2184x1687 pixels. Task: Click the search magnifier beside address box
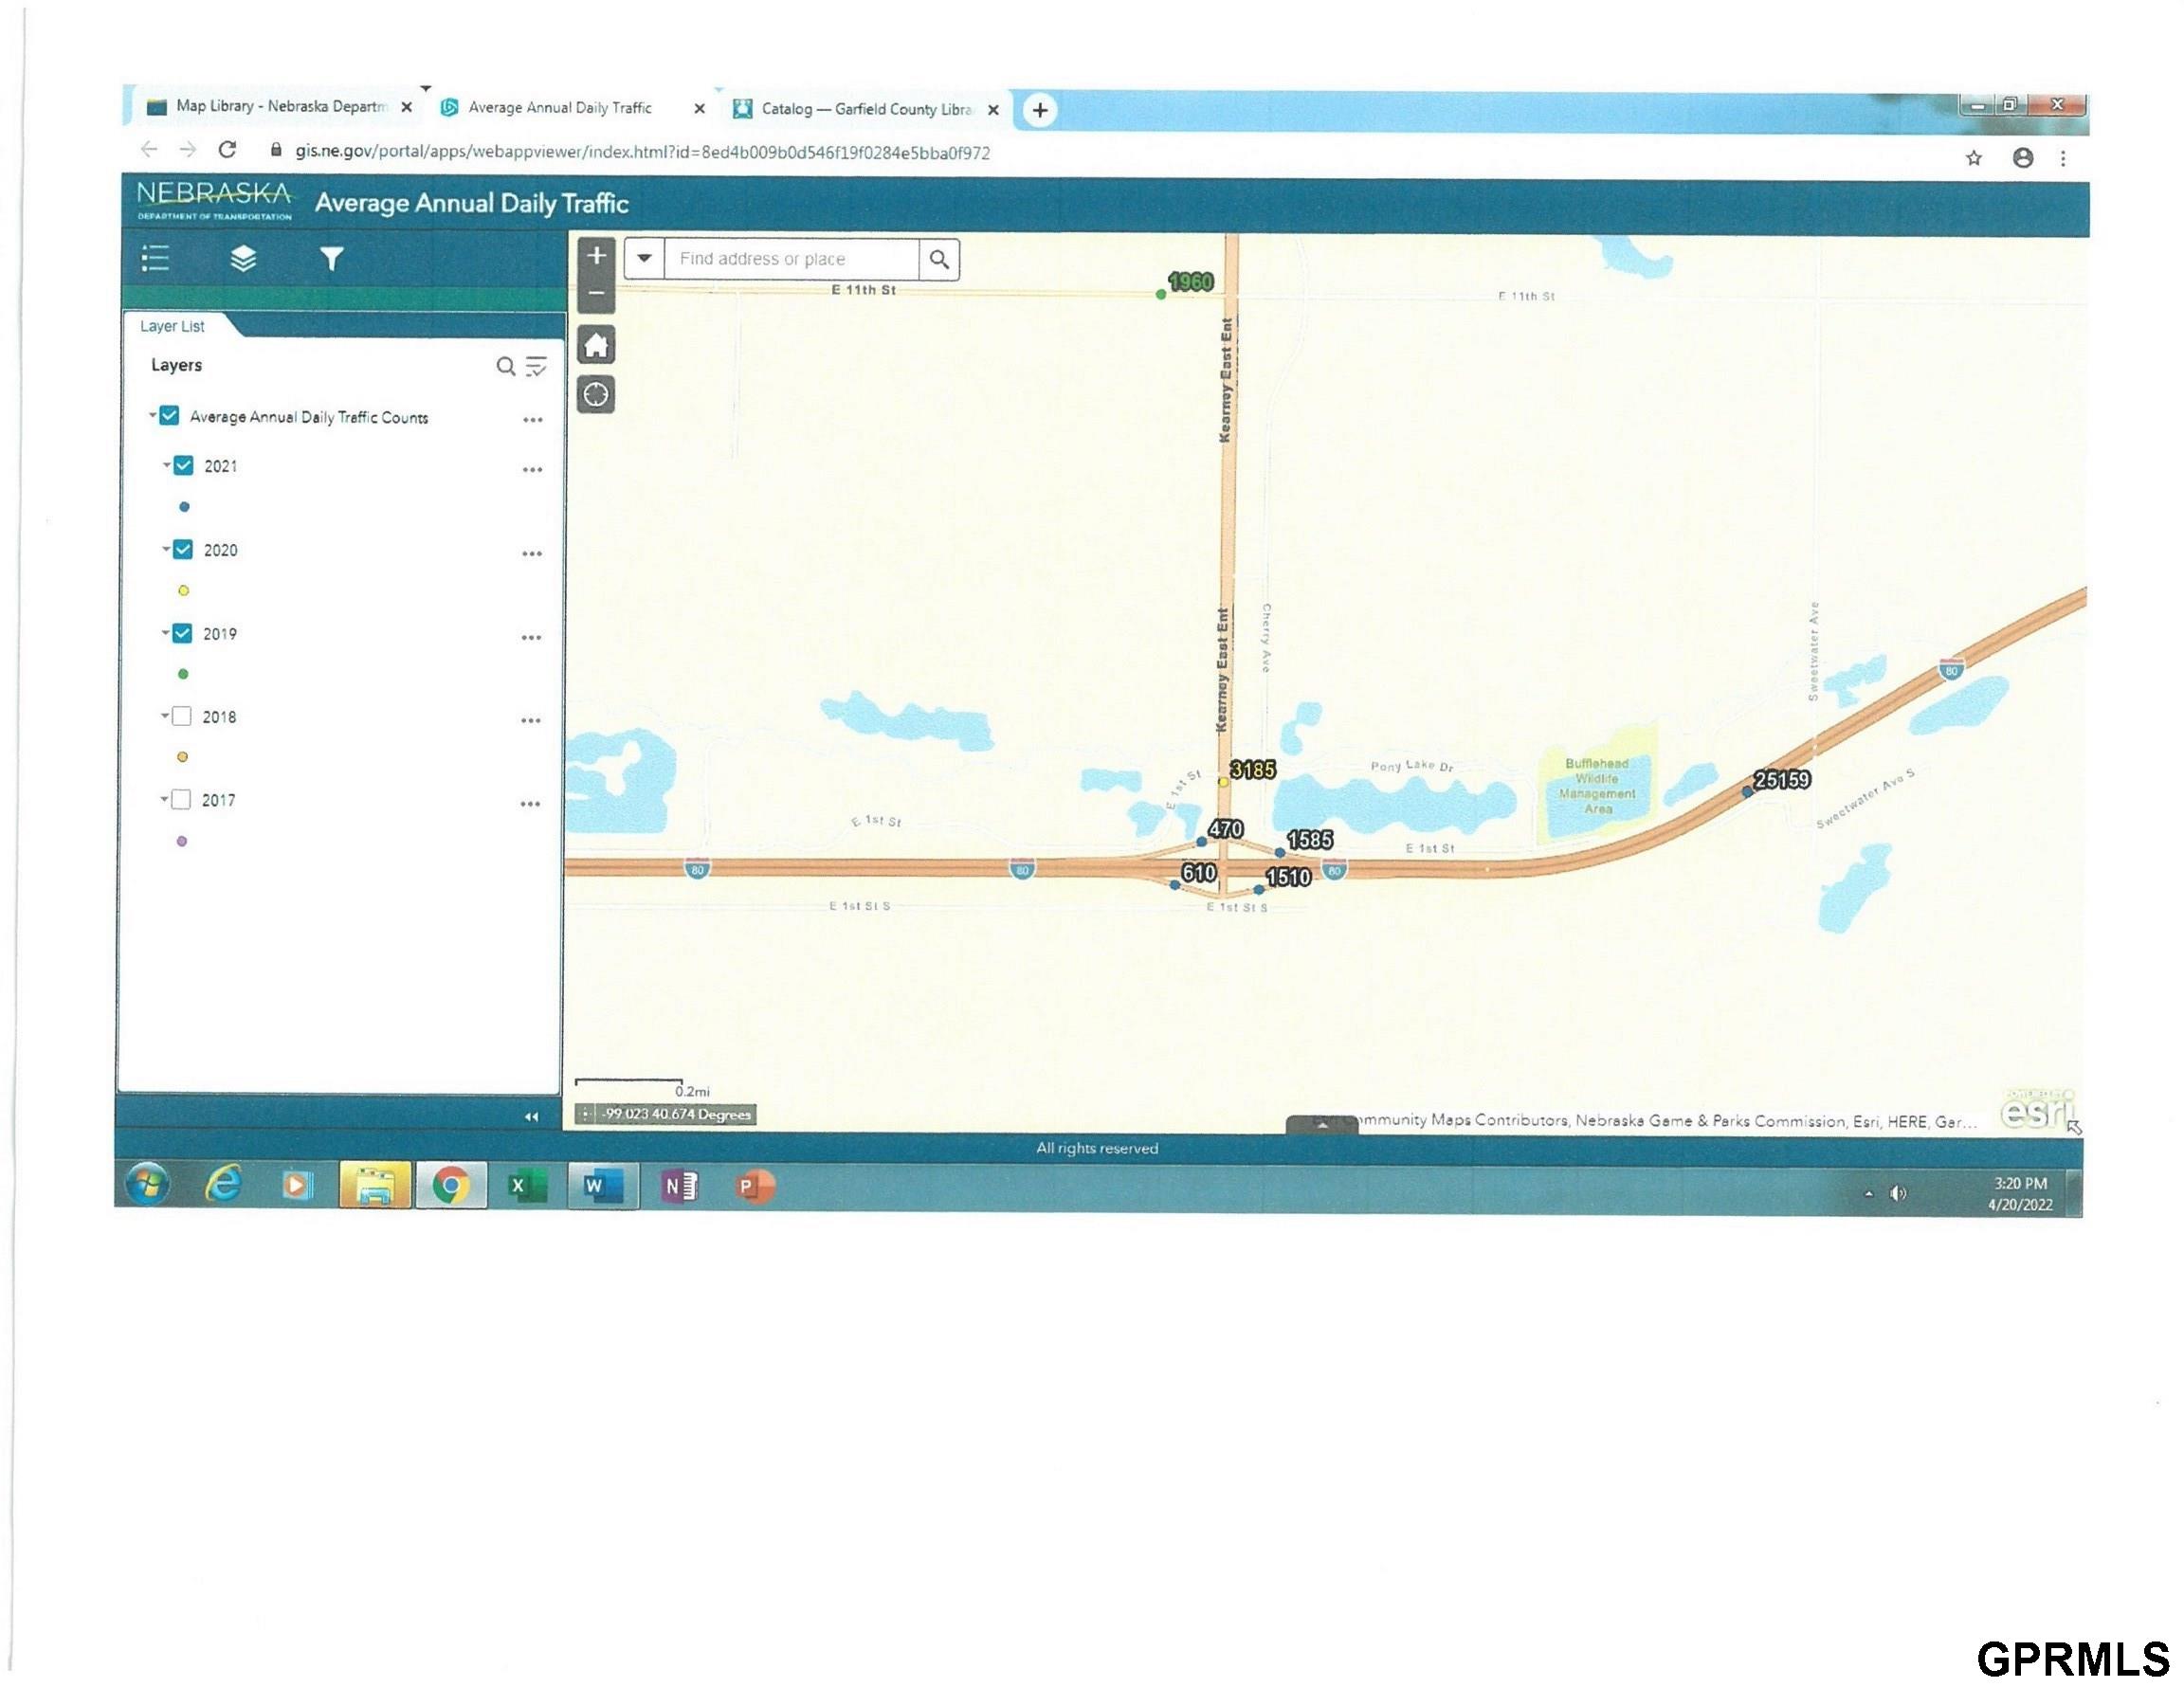939,260
